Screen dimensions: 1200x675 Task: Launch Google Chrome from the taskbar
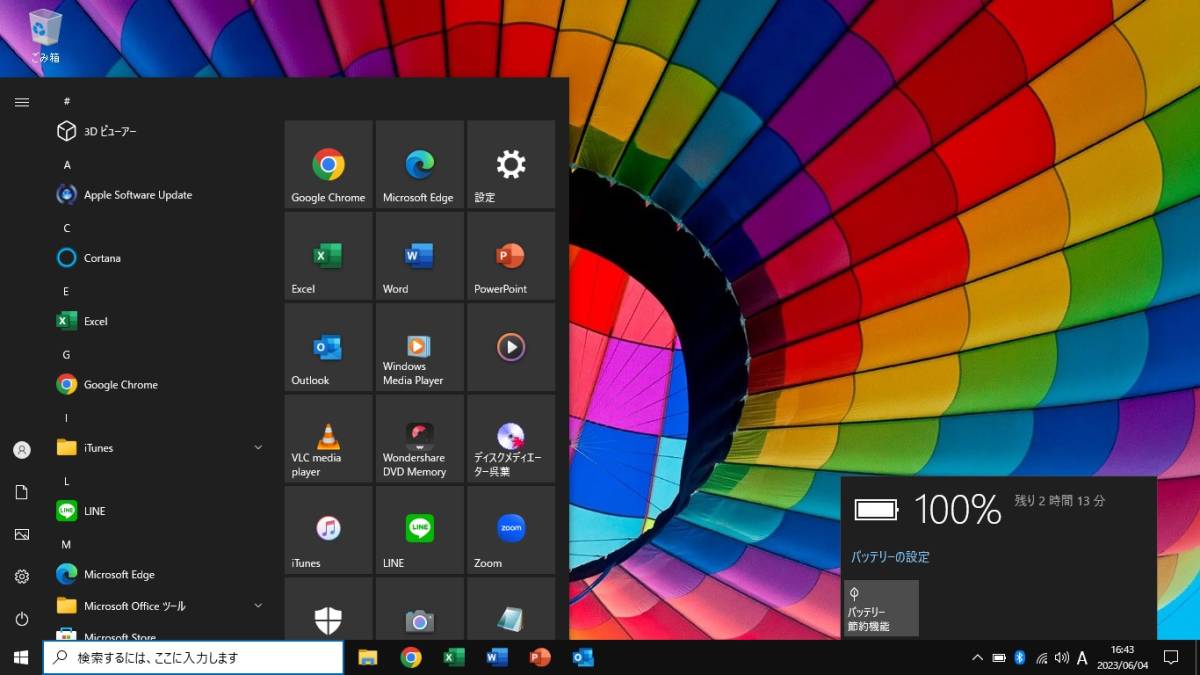click(x=411, y=657)
